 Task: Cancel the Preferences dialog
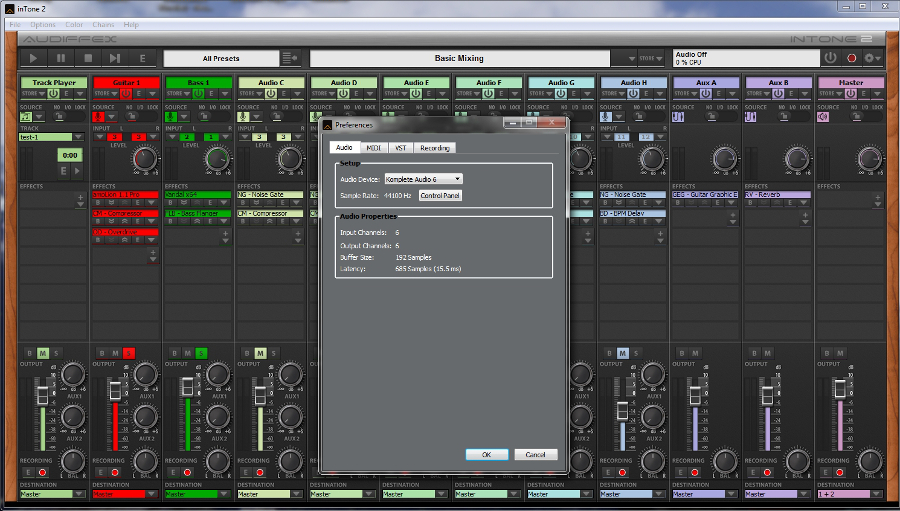pos(536,454)
